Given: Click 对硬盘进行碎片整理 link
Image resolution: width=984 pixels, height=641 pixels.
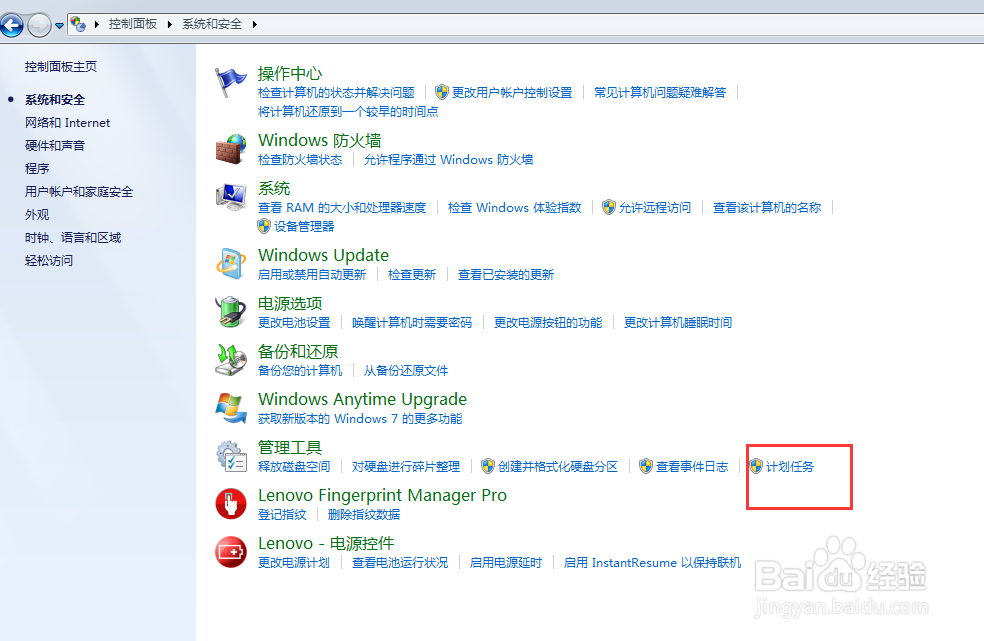Looking at the screenshot, I should (x=405, y=466).
